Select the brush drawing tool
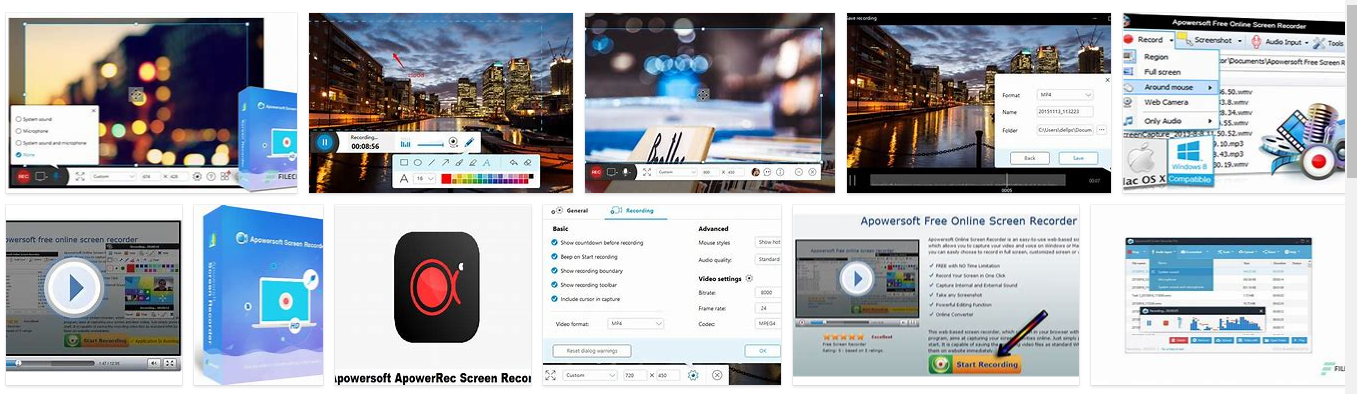 pyautogui.click(x=459, y=162)
